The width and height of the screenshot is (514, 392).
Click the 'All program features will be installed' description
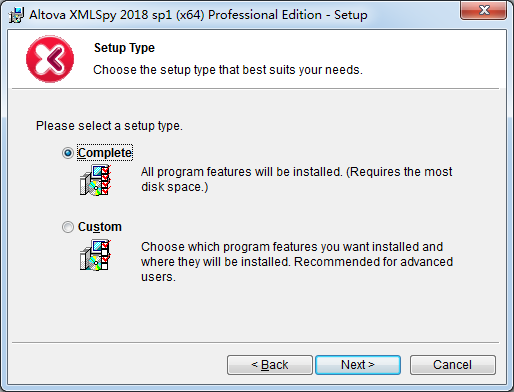click(297, 179)
